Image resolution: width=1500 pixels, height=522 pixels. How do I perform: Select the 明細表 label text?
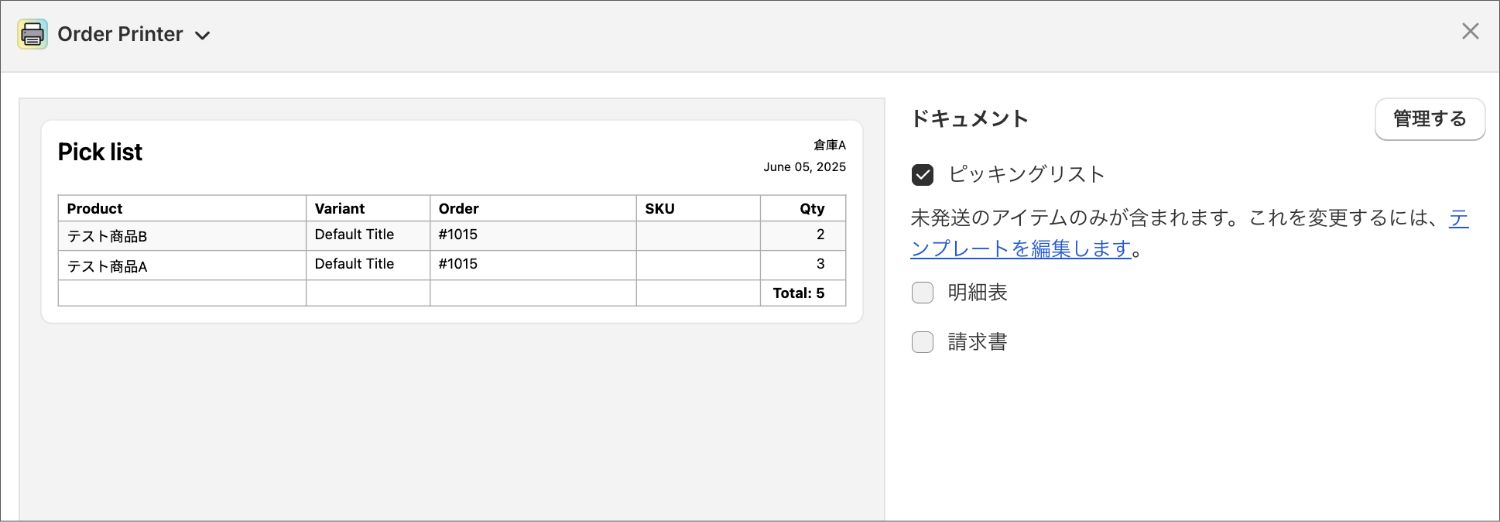point(978,293)
